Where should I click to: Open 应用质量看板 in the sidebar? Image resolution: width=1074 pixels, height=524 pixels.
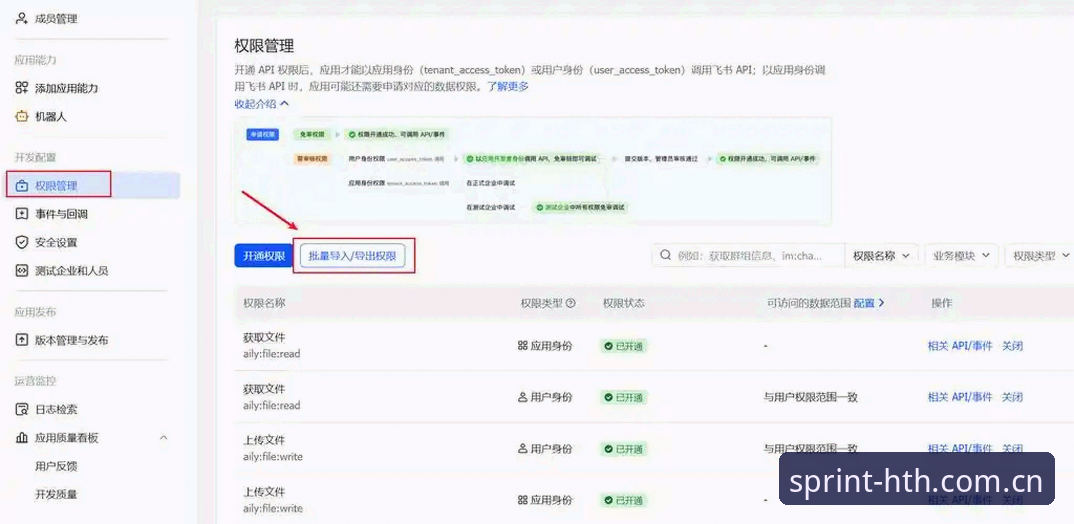pyautogui.click(x=66, y=438)
